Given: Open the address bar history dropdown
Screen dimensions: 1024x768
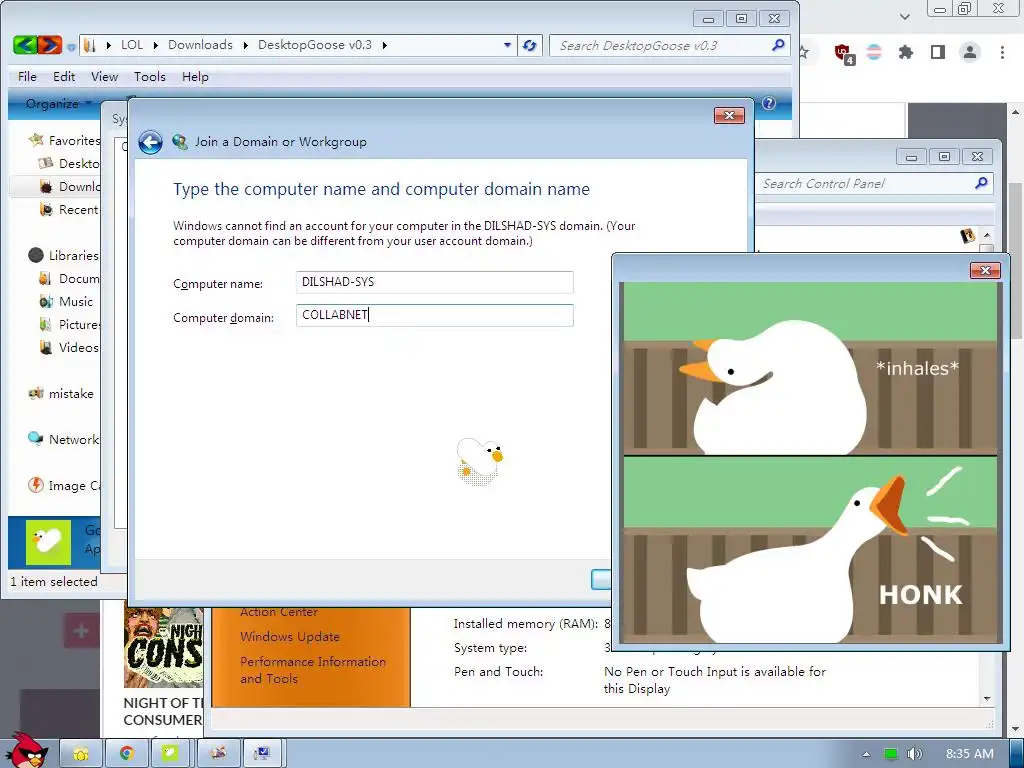Looking at the screenshot, I should [x=507, y=45].
